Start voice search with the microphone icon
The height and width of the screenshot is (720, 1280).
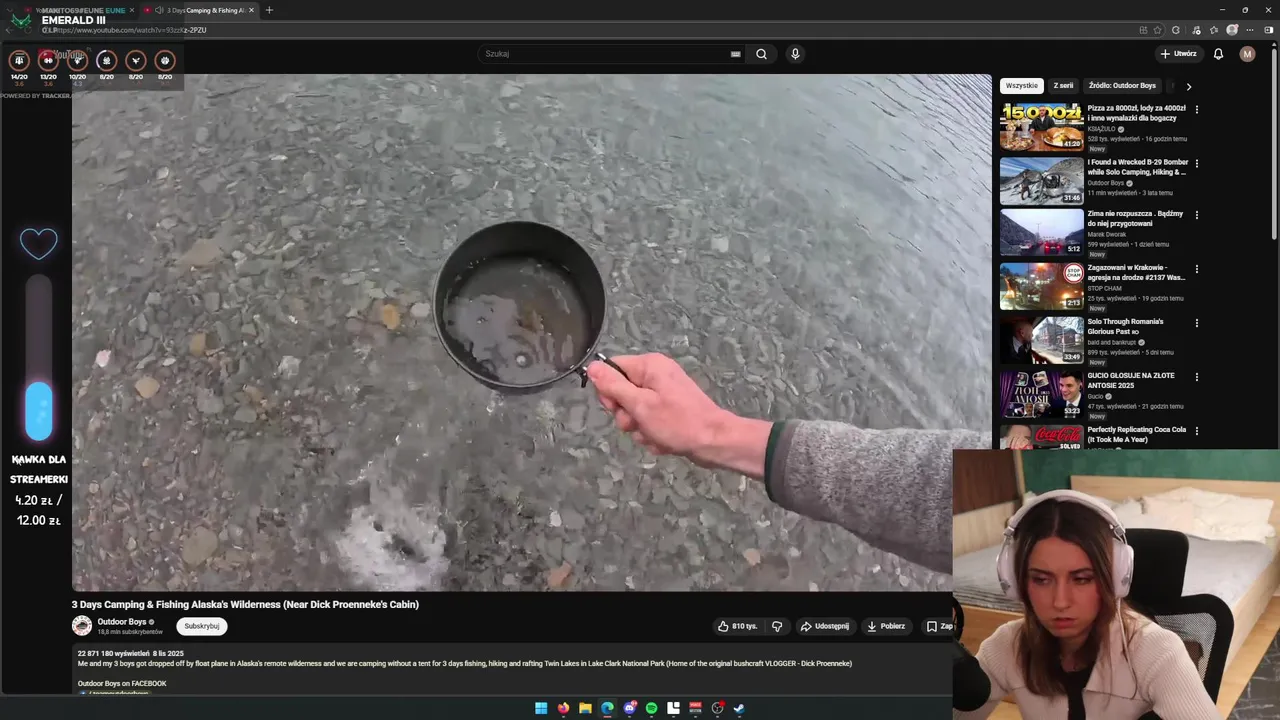(x=795, y=54)
